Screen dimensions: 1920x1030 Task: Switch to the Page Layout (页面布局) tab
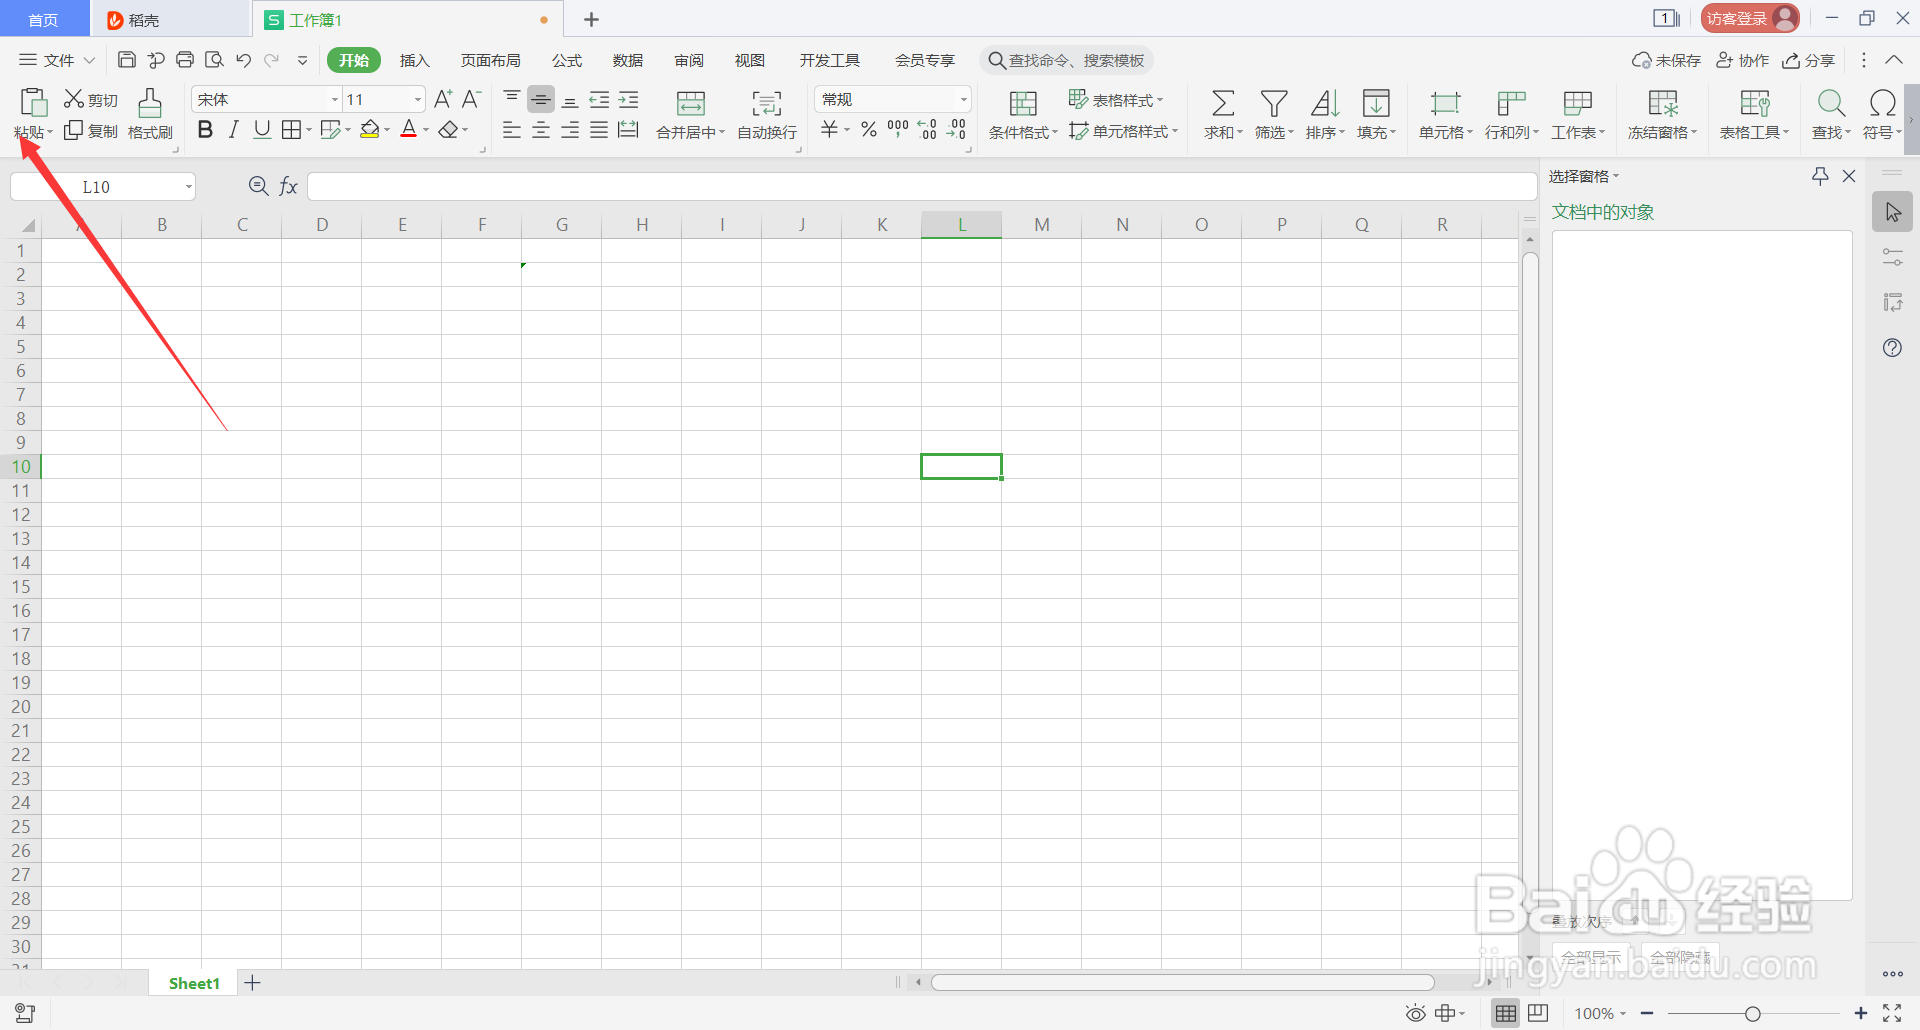(490, 60)
